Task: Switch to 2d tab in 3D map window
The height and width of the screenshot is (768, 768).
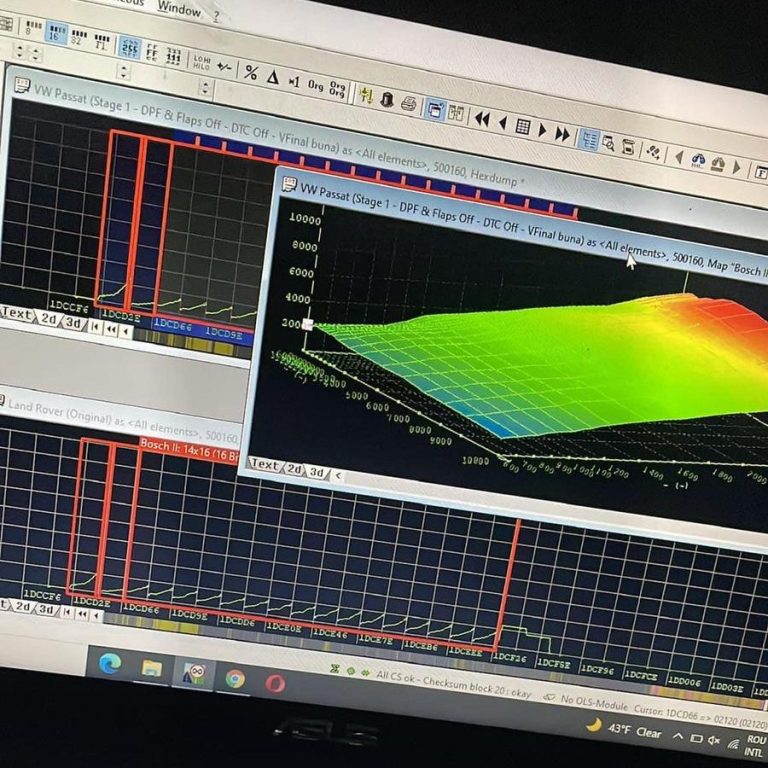Action: 294,469
